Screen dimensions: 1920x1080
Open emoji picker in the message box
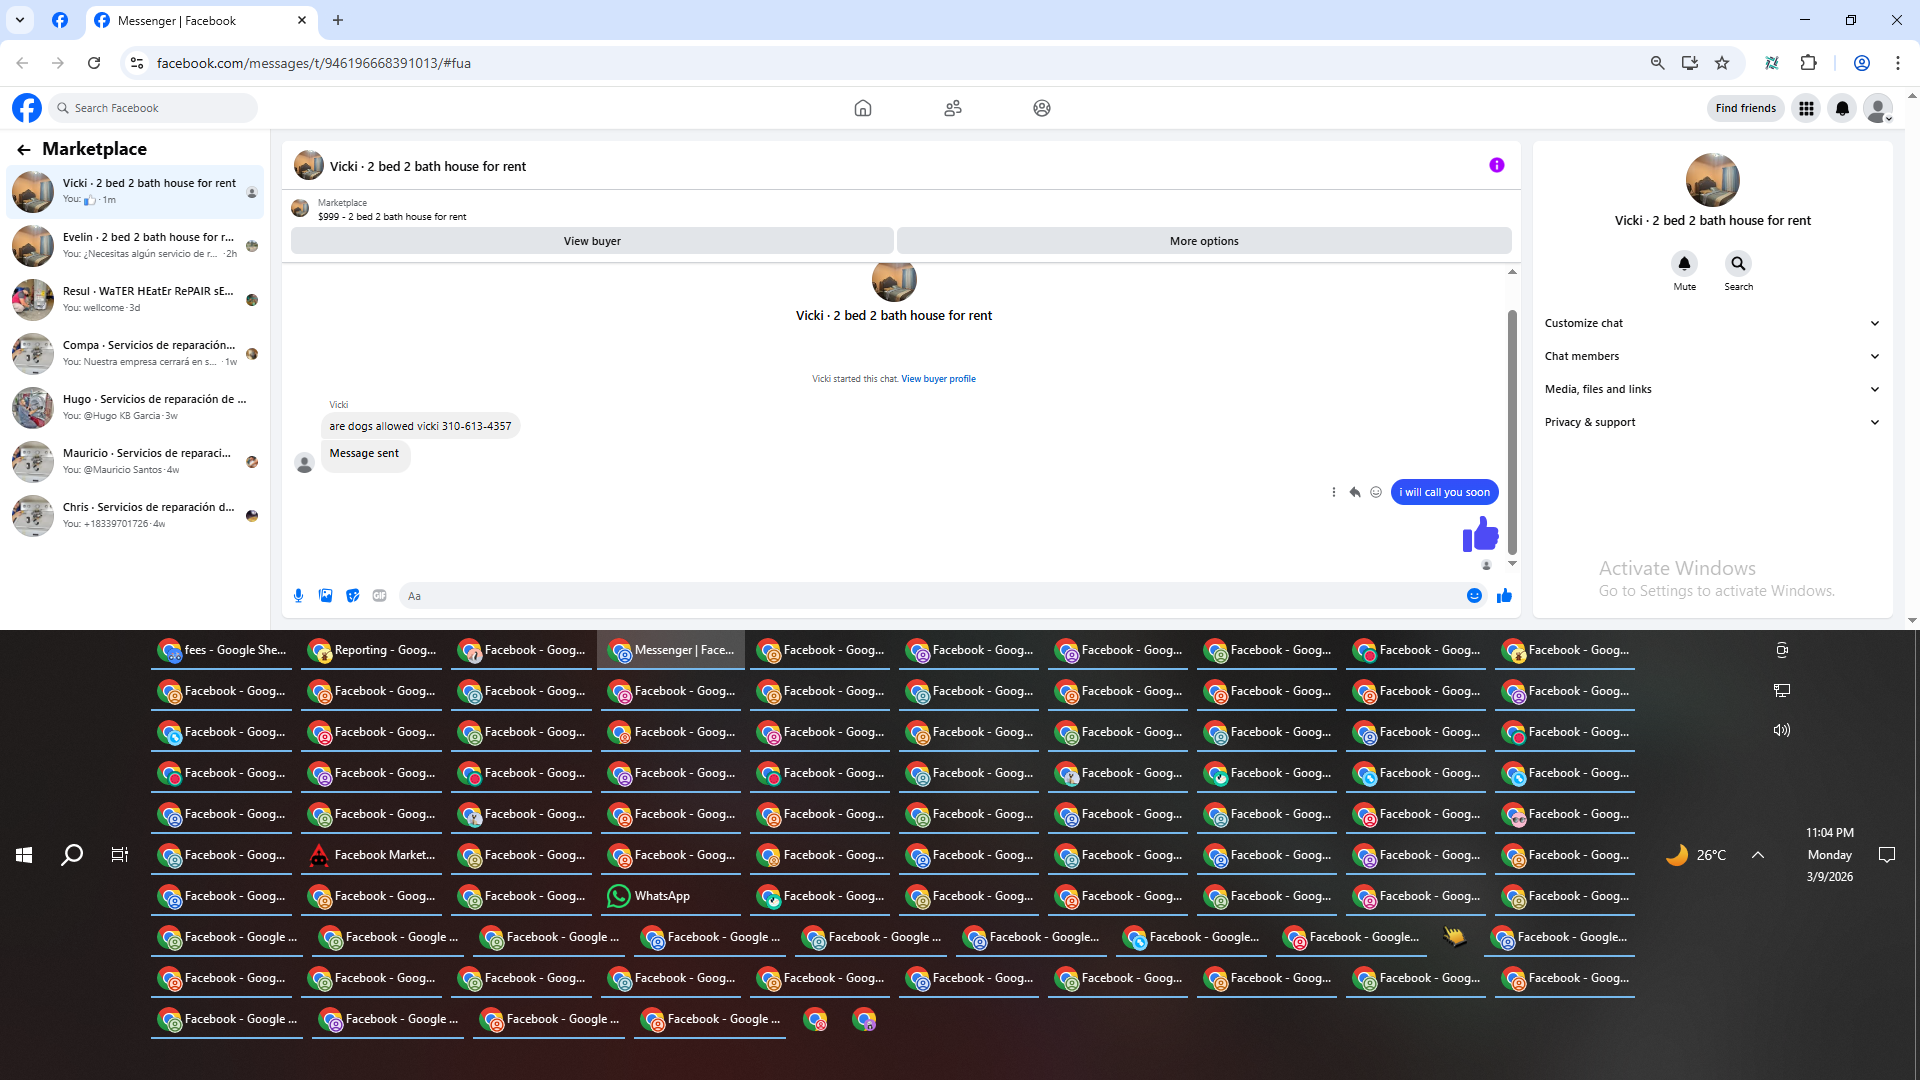point(1474,596)
